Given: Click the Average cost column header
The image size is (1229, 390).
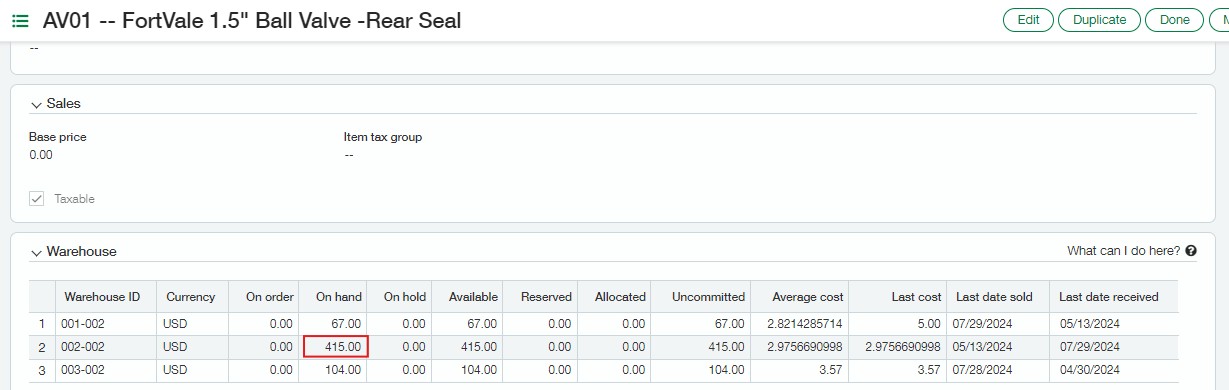Looking at the screenshot, I should pos(800,297).
